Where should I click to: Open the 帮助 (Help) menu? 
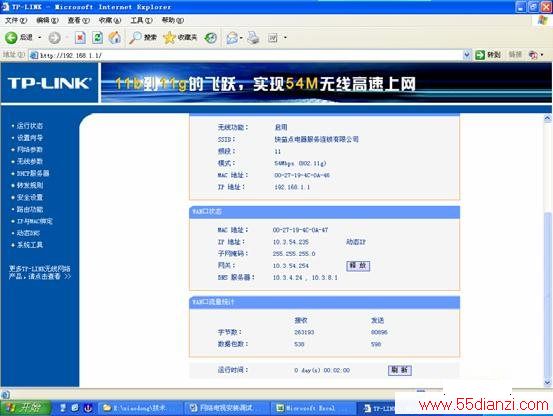point(172,20)
